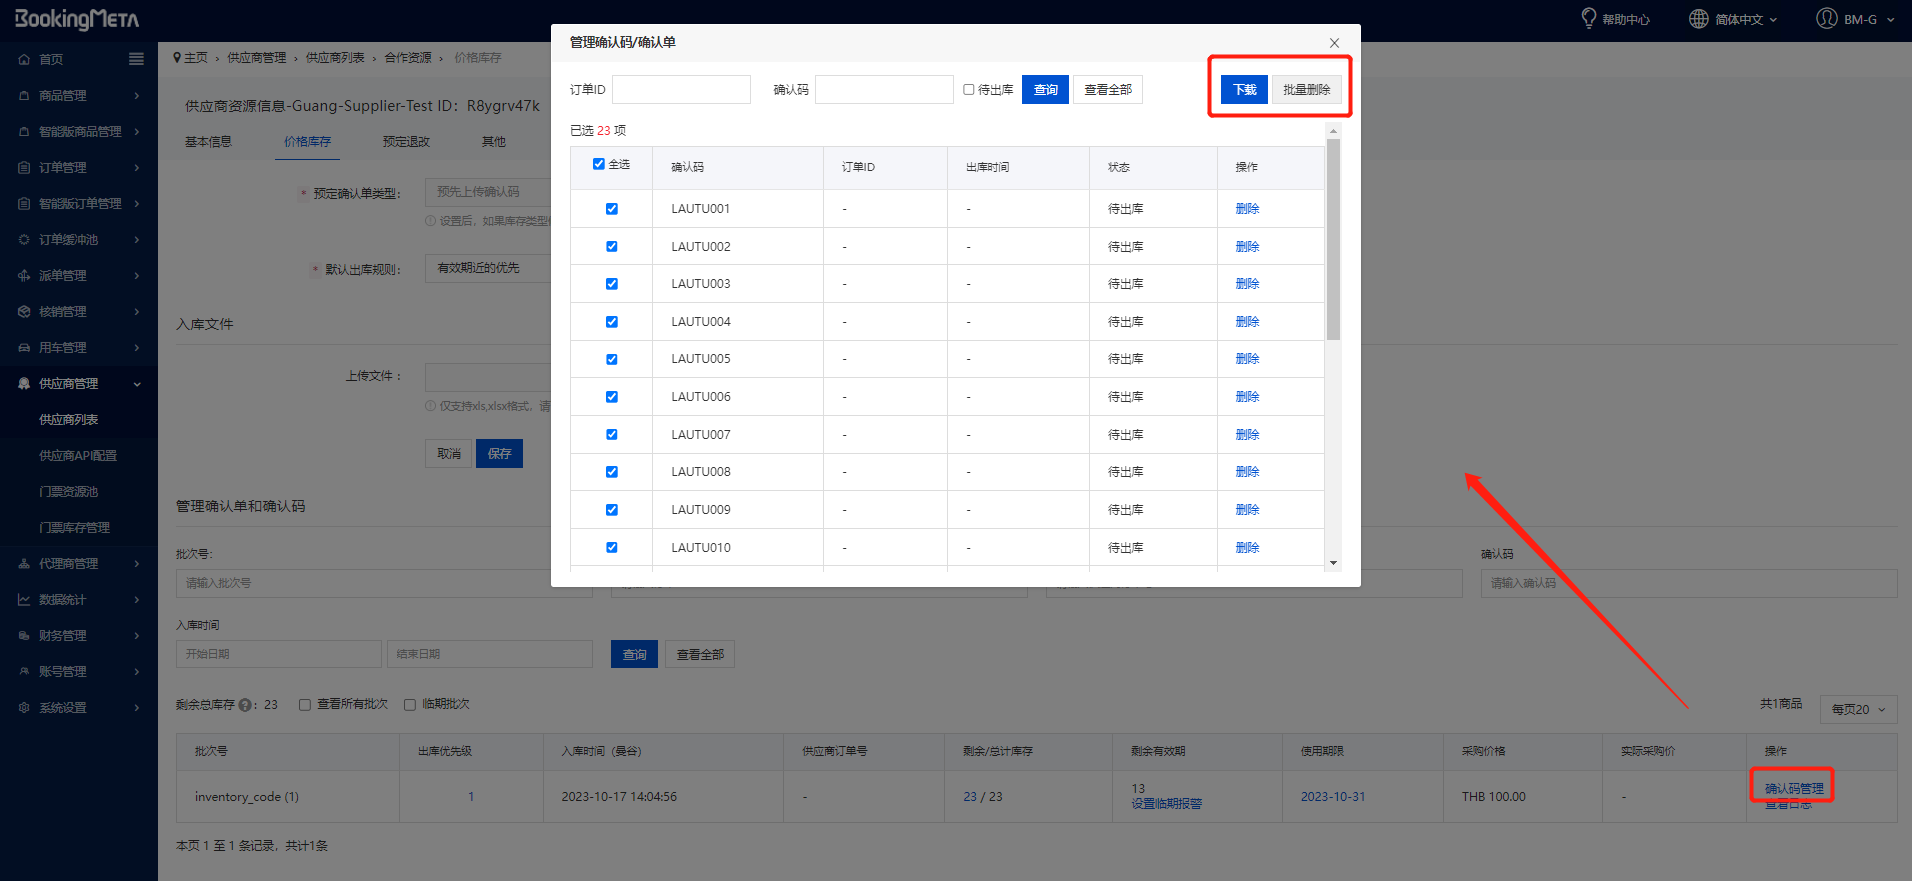Screen dimensions: 1912x881
Task: Toggle the pending outbound filter checkbox
Action: [968, 90]
